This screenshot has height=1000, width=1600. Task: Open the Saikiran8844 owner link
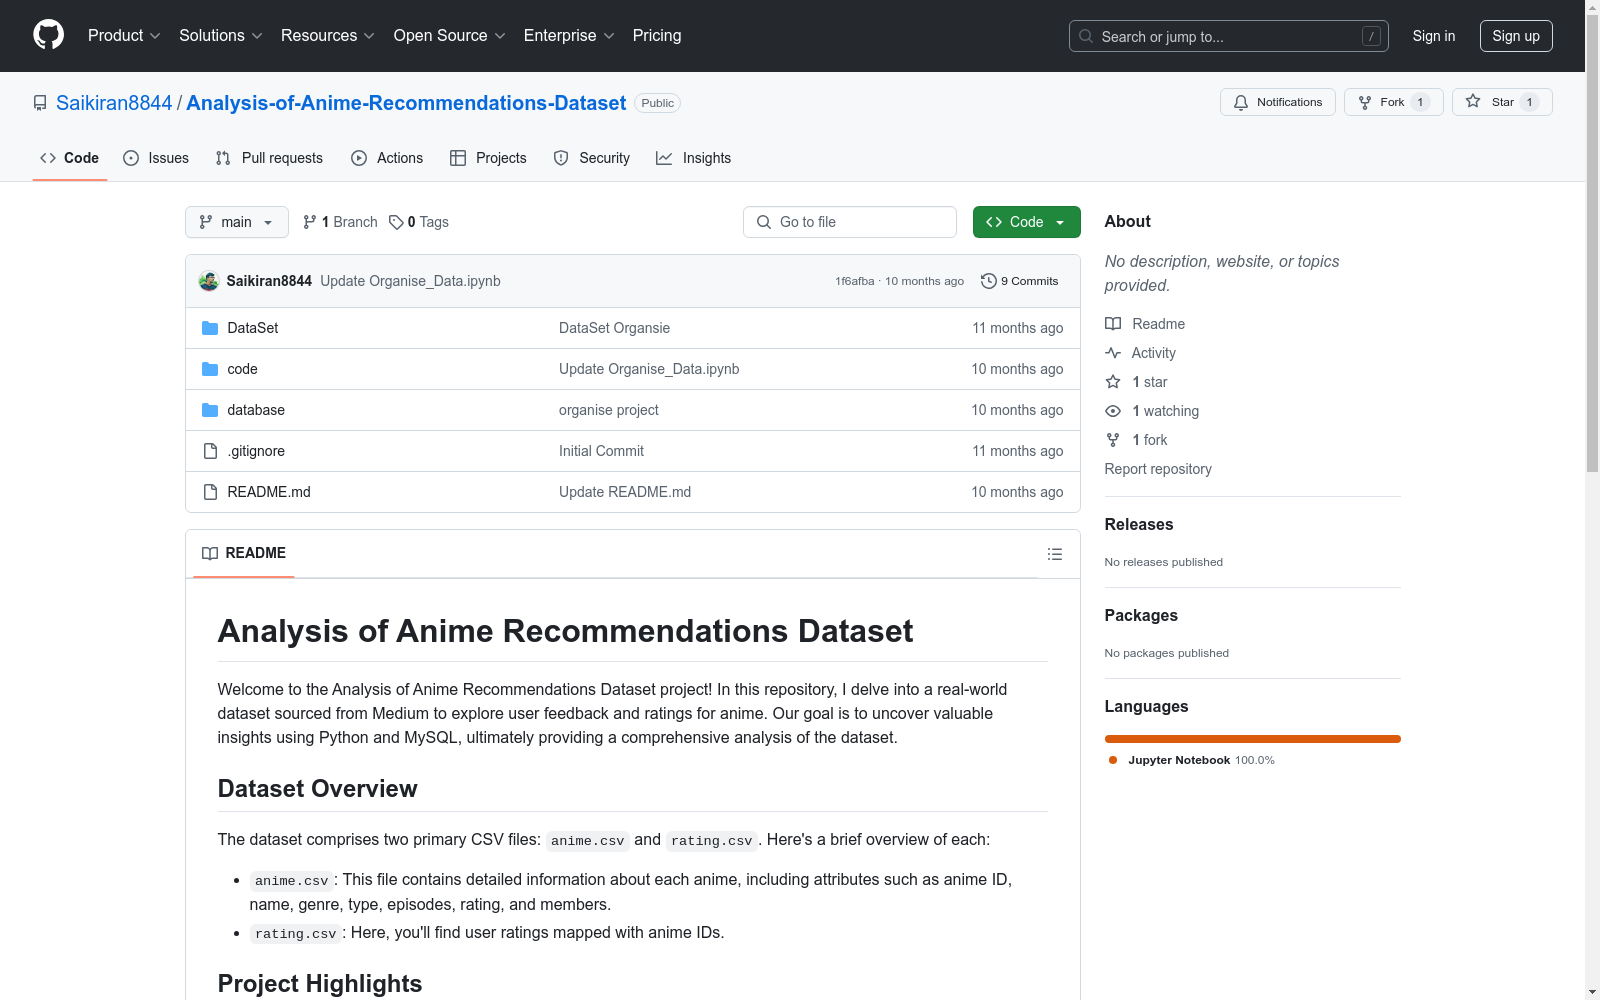coord(114,103)
